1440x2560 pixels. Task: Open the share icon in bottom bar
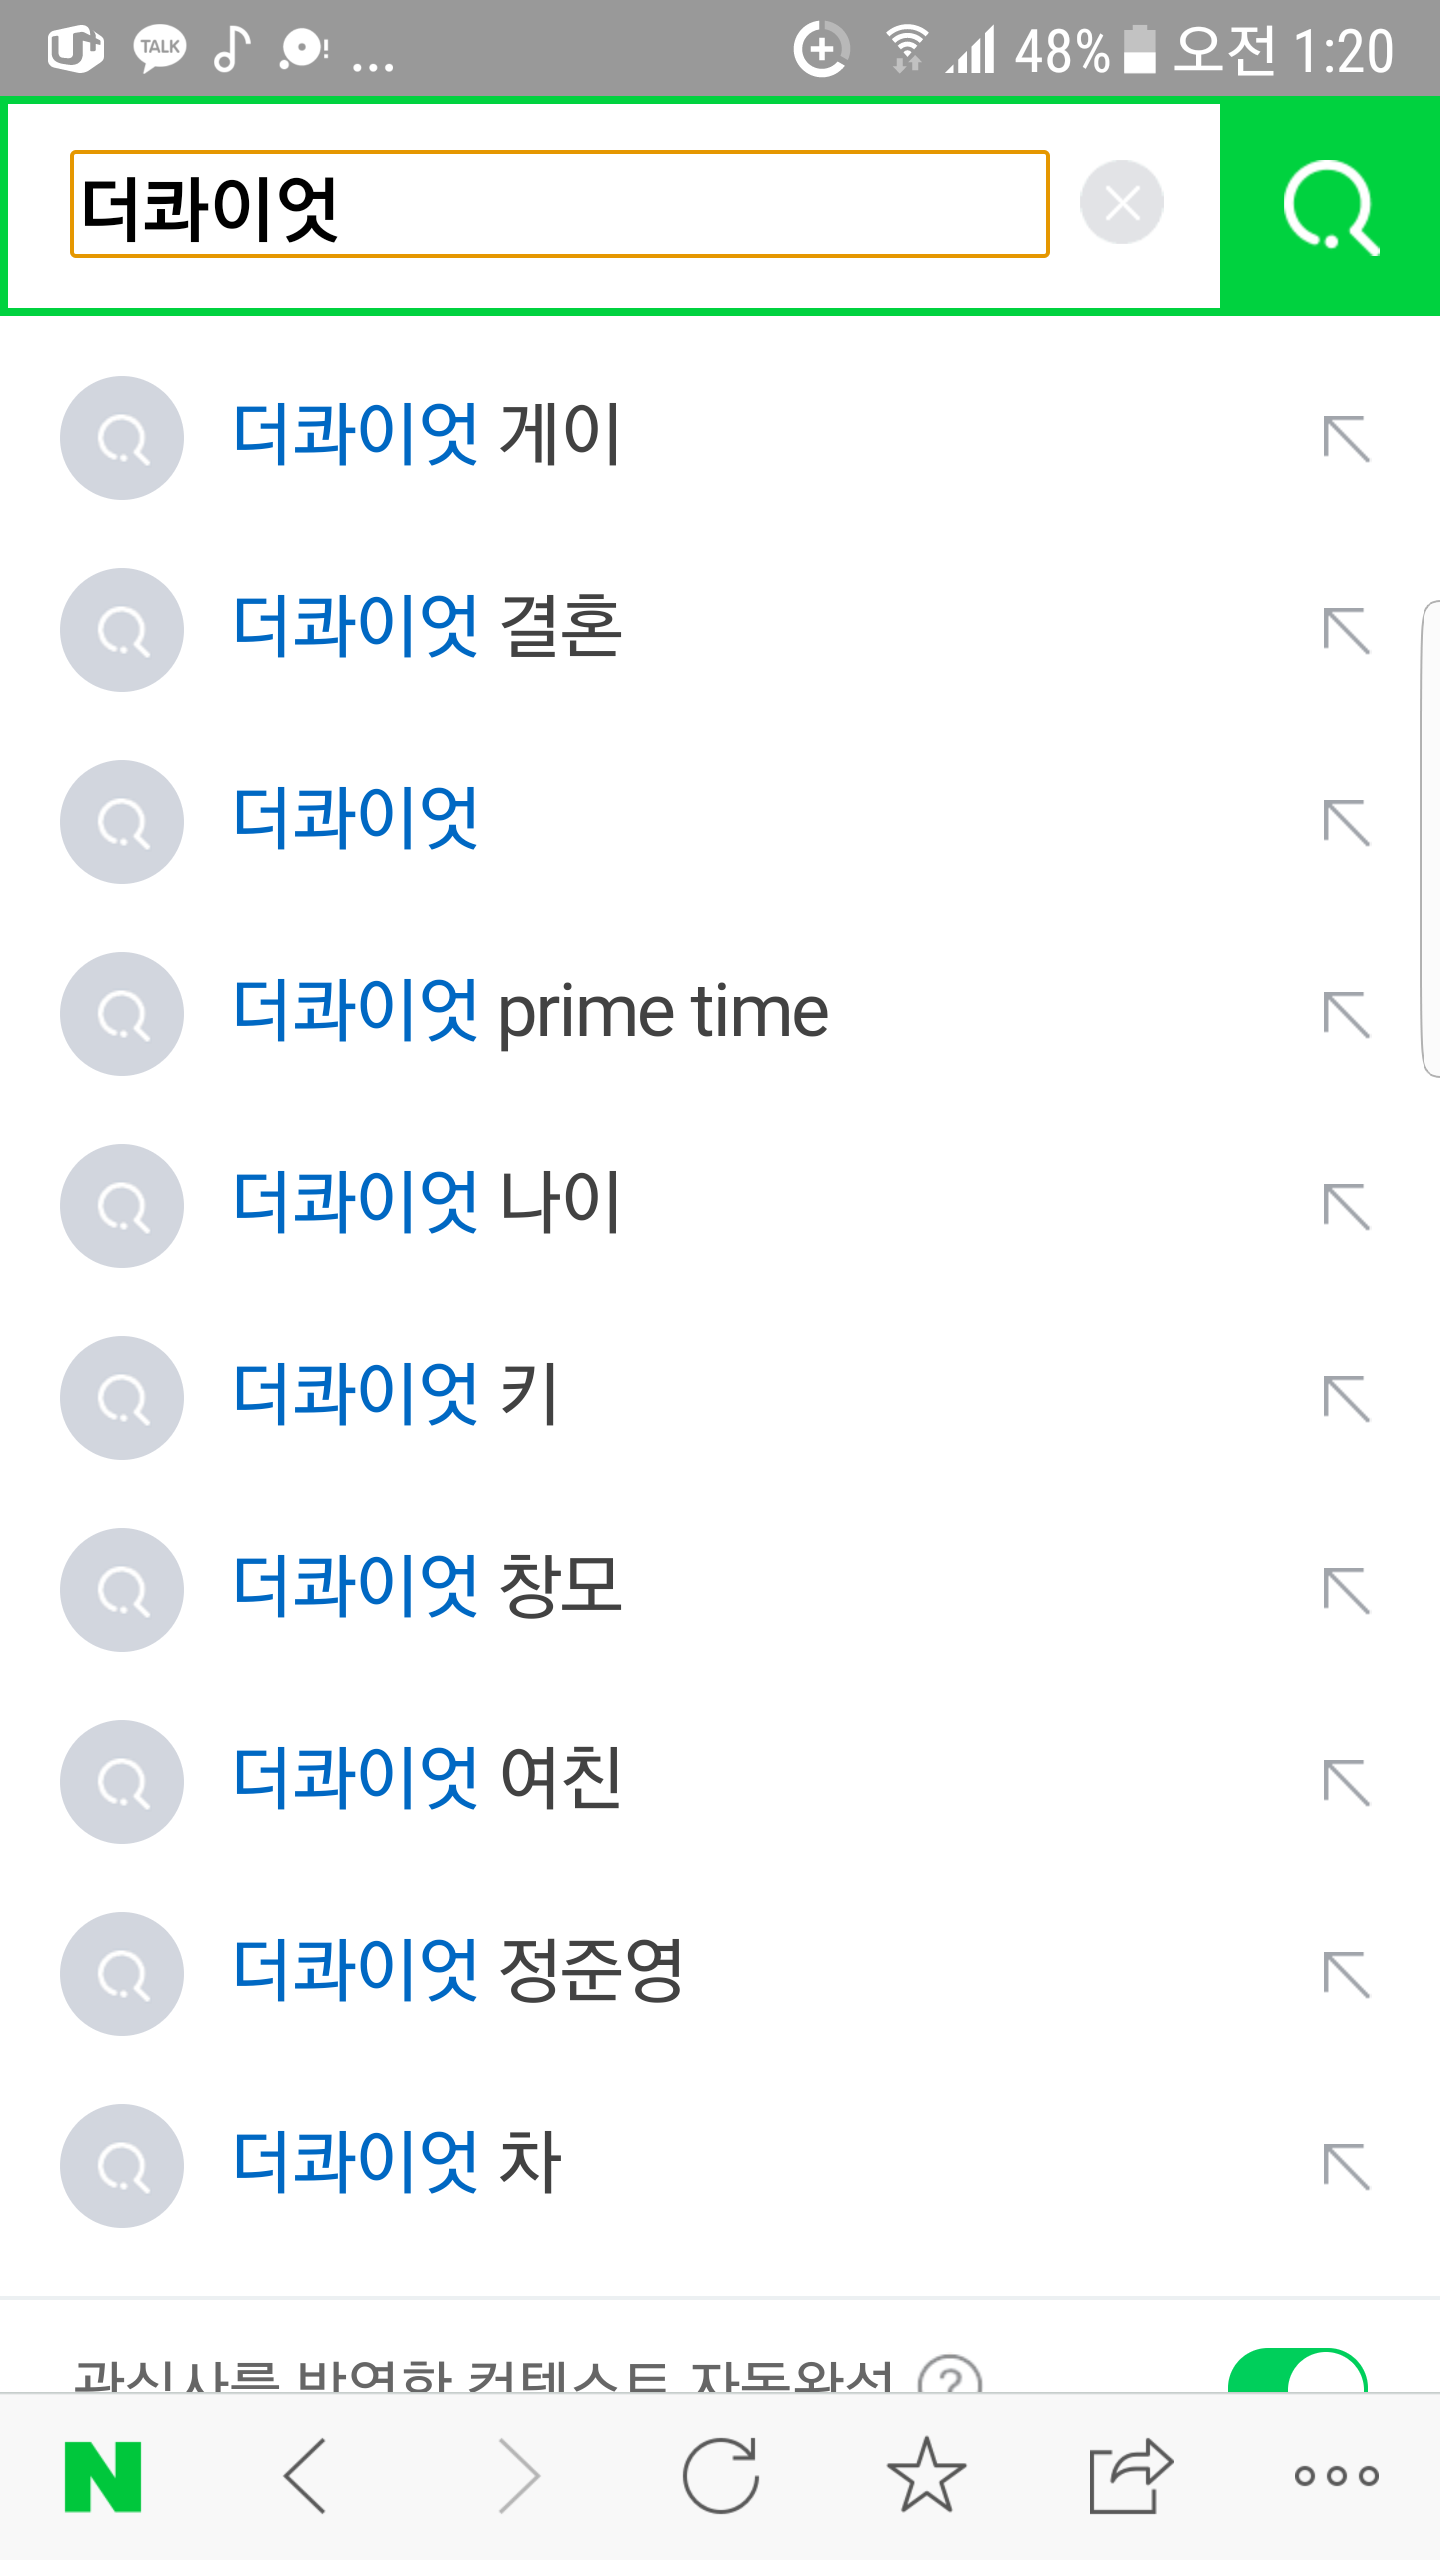pos(1130,2476)
